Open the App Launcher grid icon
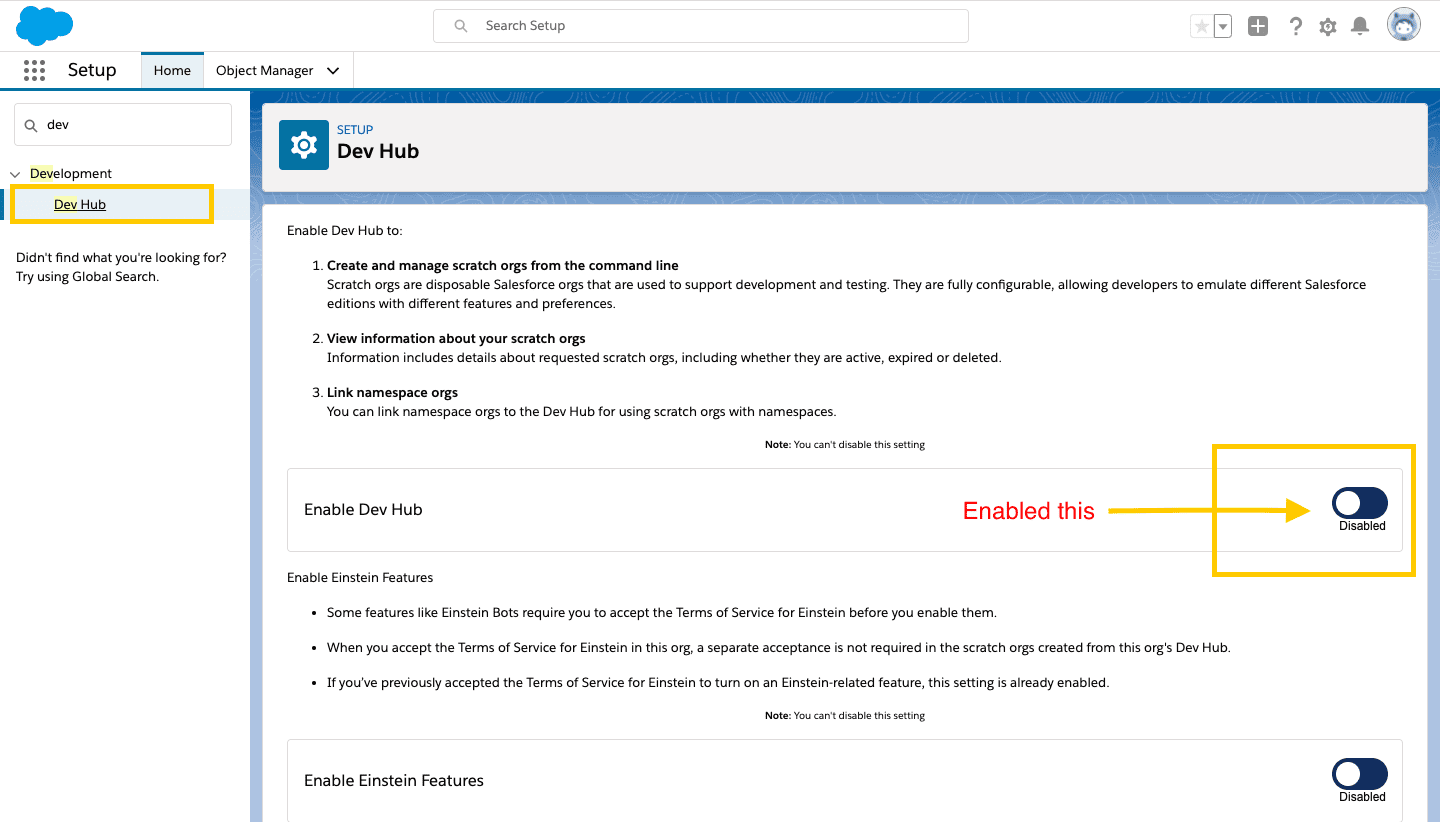The width and height of the screenshot is (1440, 822). pyautogui.click(x=34, y=70)
